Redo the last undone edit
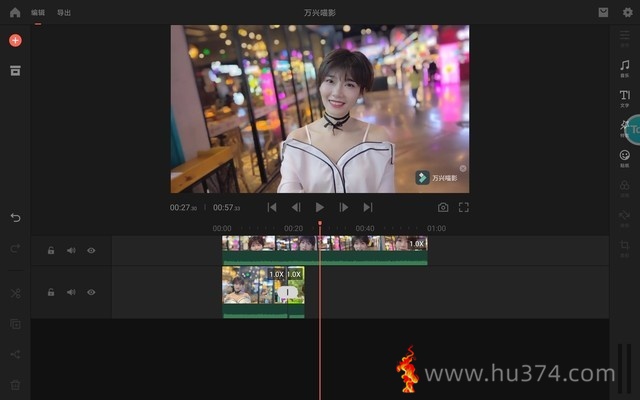The image size is (640, 400). pyautogui.click(x=16, y=248)
